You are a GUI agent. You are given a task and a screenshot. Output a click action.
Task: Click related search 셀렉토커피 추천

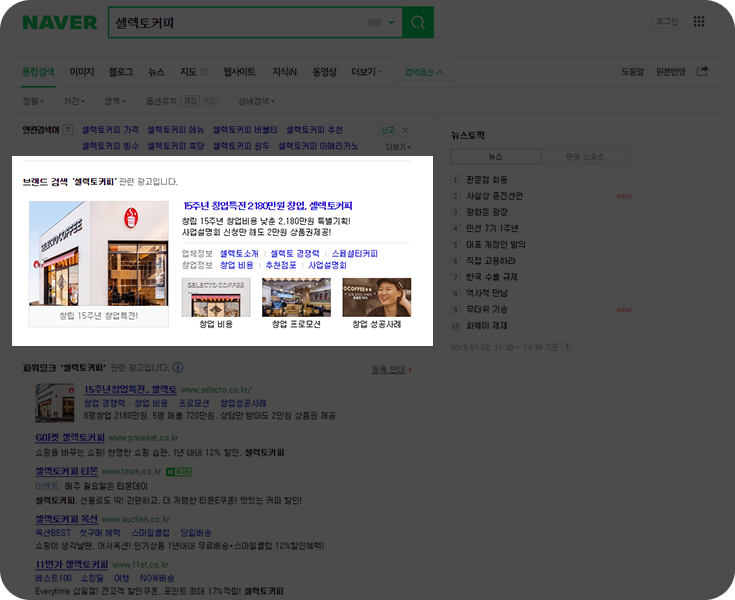pyautogui.click(x=314, y=130)
